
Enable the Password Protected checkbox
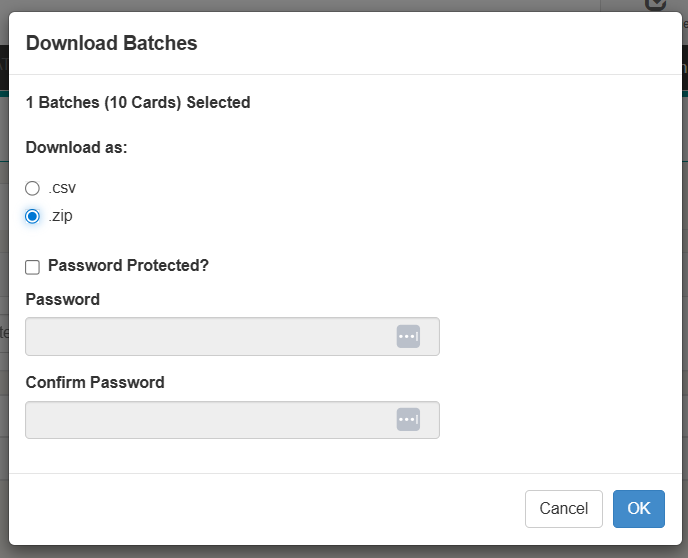point(33,267)
